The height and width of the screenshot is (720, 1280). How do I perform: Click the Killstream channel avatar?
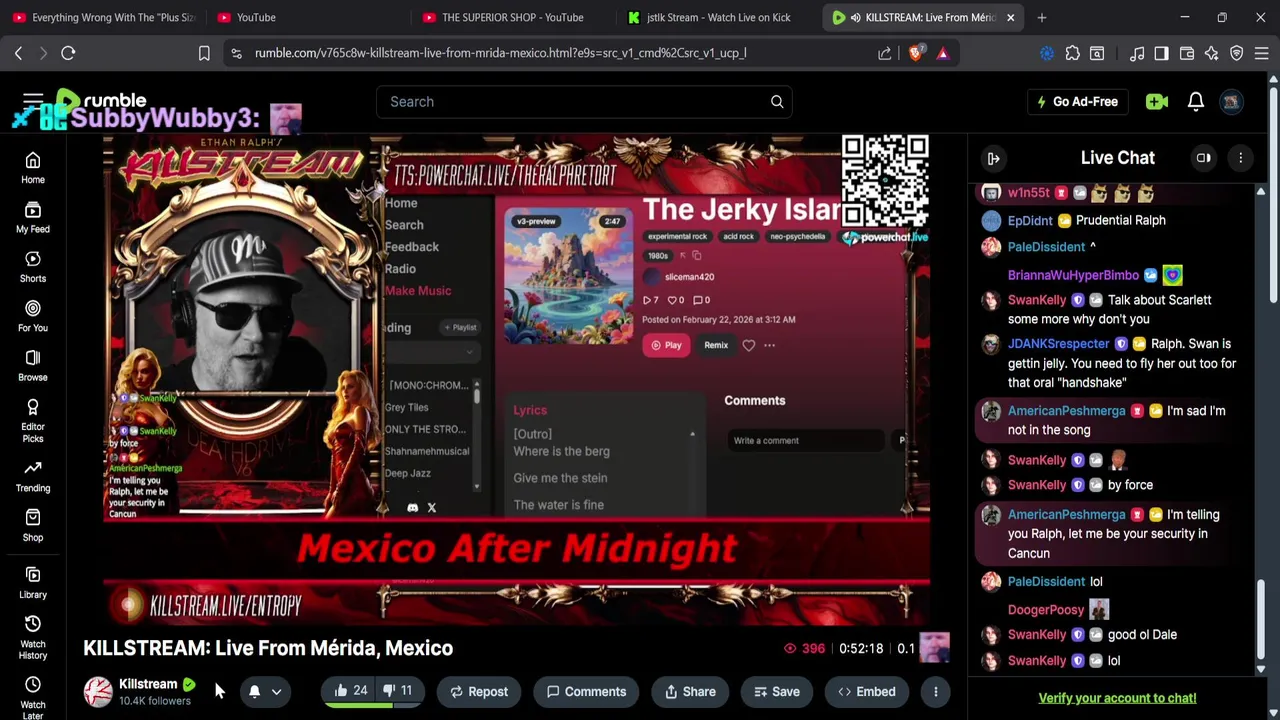tap(98, 691)
